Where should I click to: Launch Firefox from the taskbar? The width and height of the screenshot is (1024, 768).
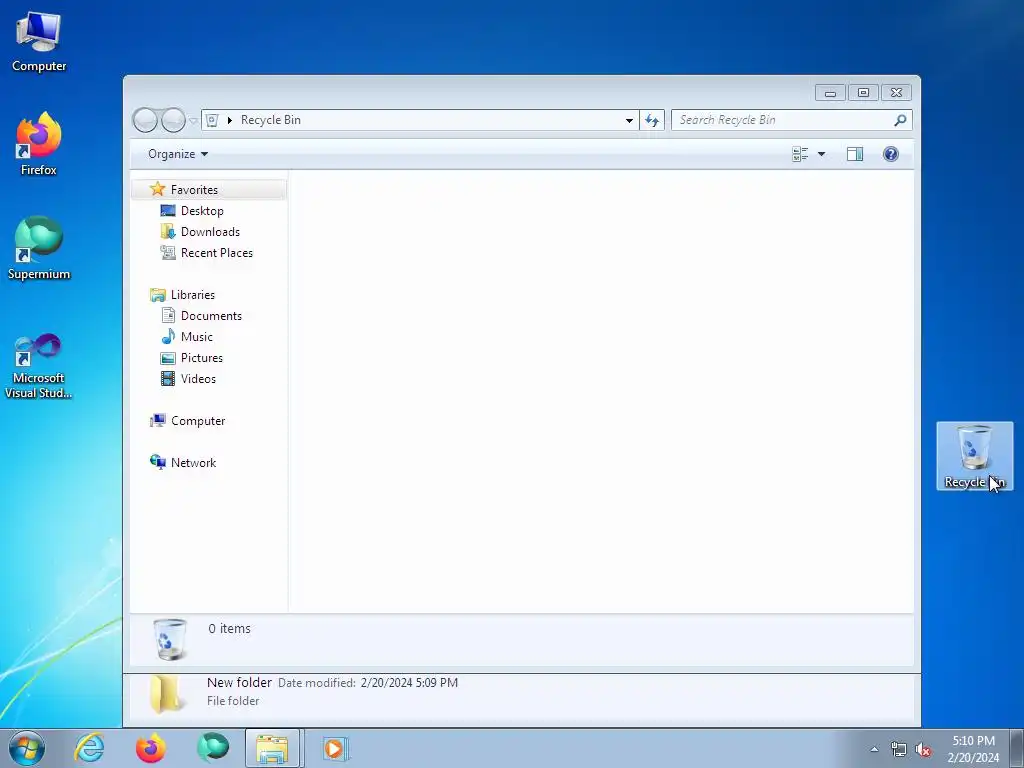[150, 748]
